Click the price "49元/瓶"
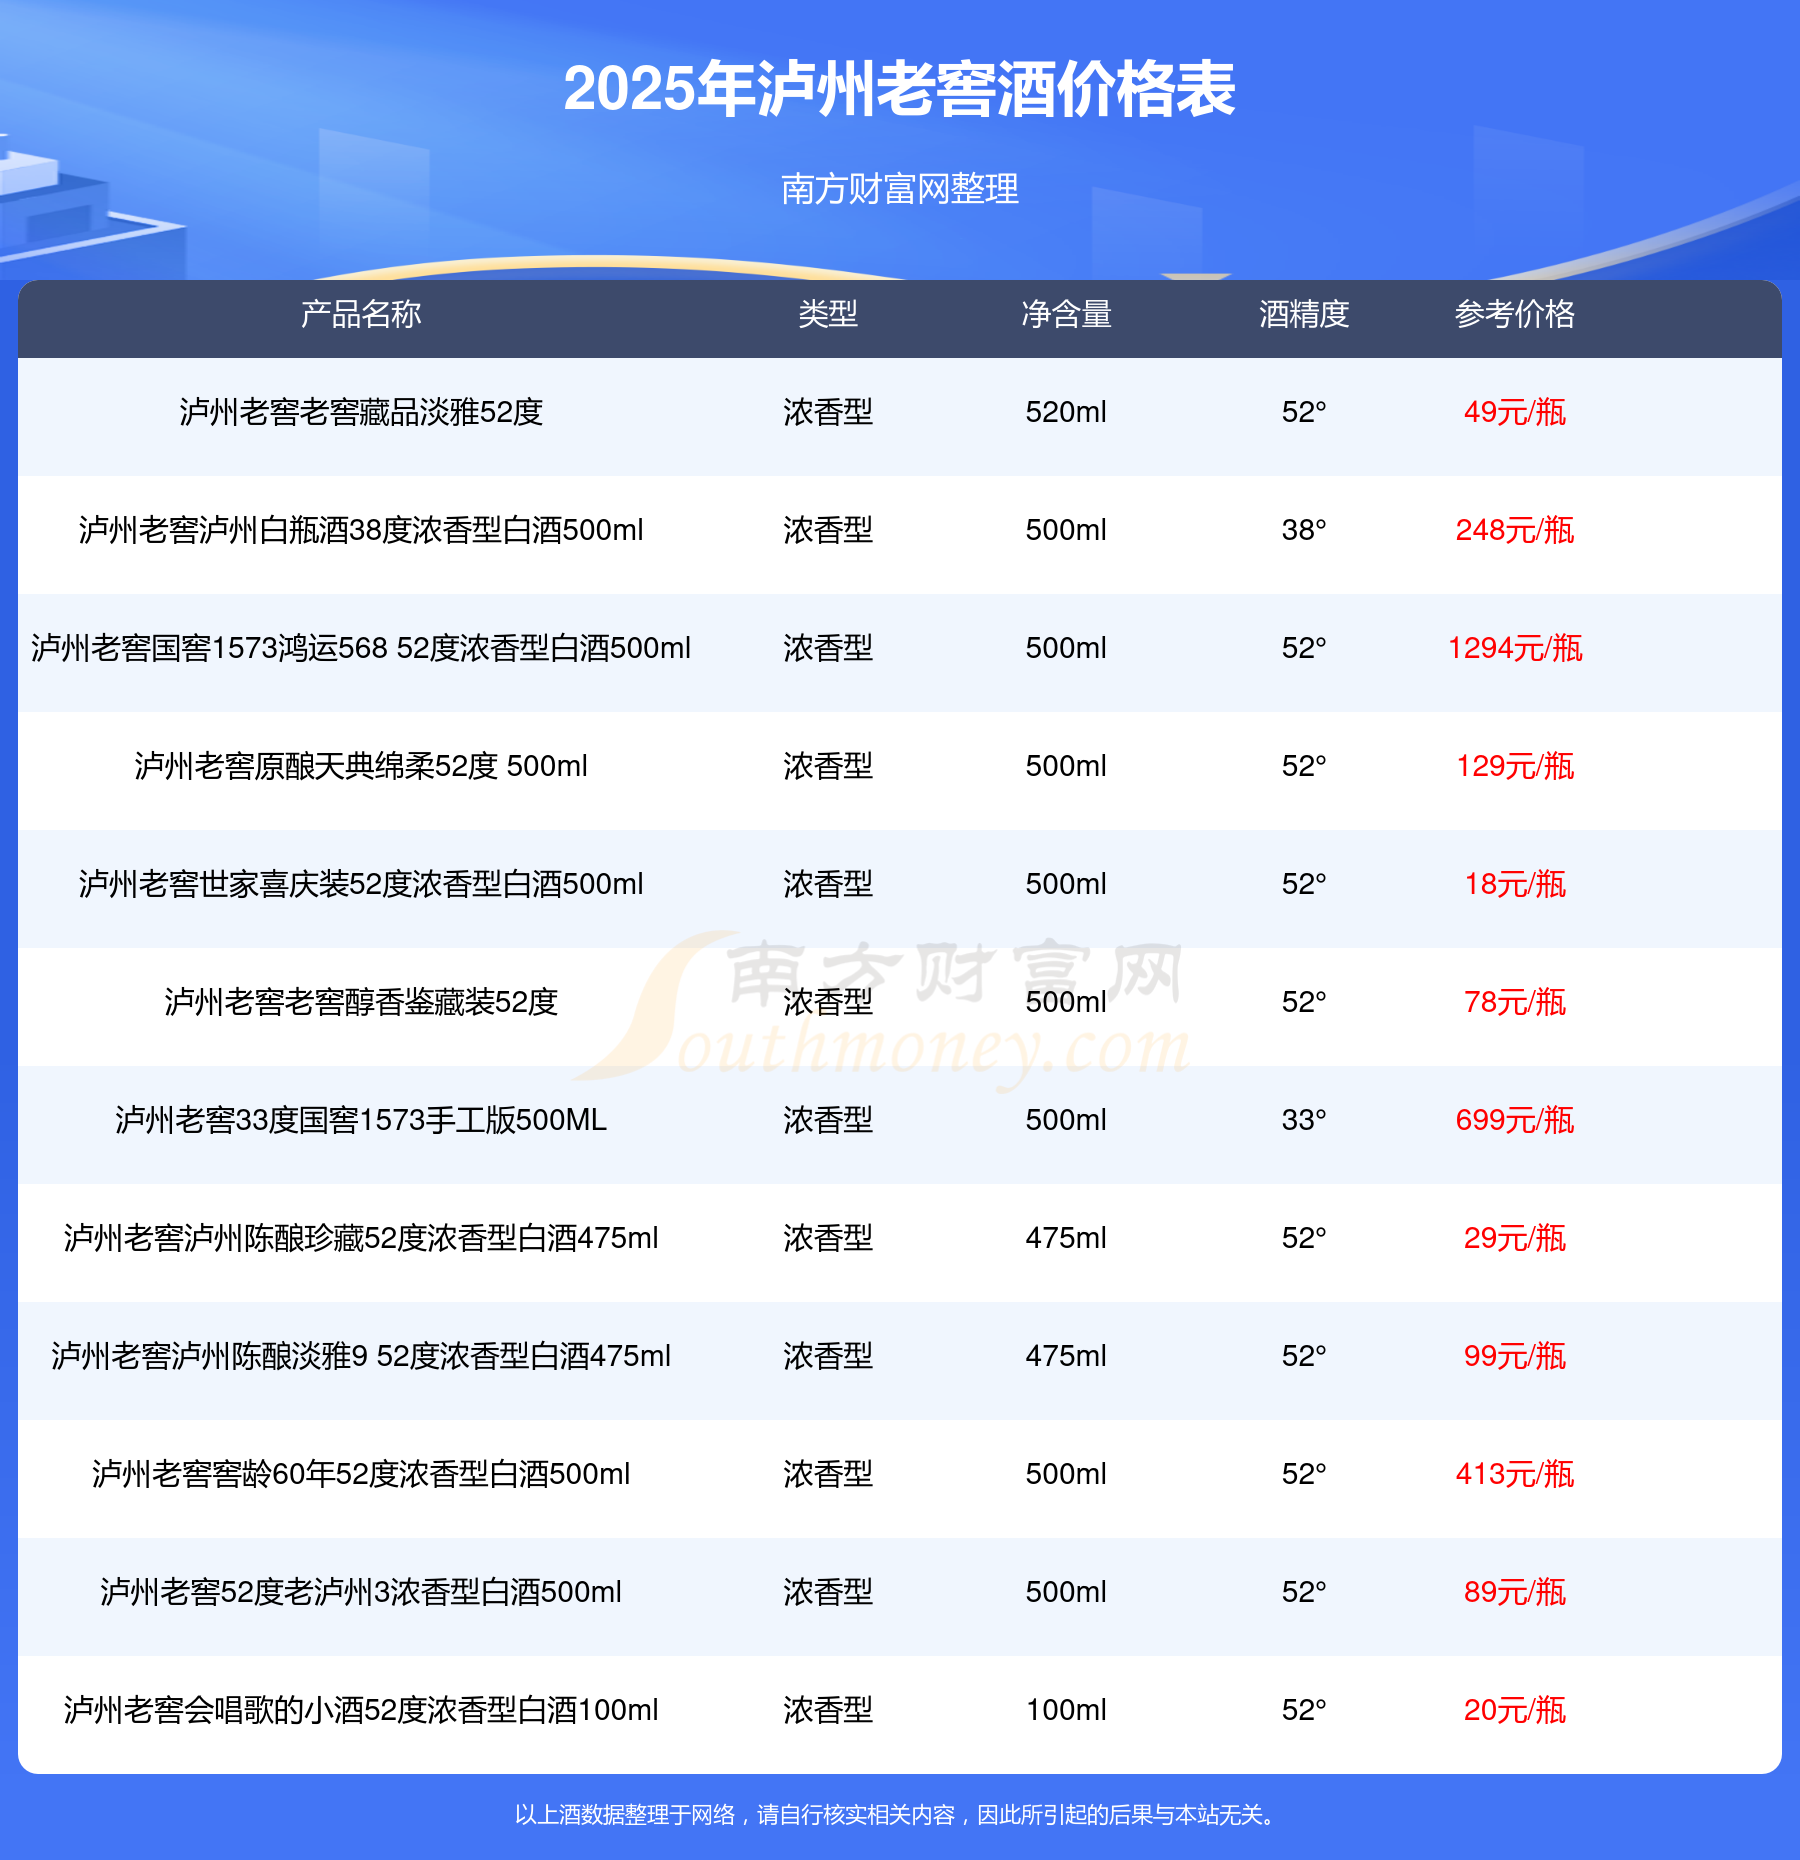Screen dimensions: 1800x1860 [x=1515, y=412]
